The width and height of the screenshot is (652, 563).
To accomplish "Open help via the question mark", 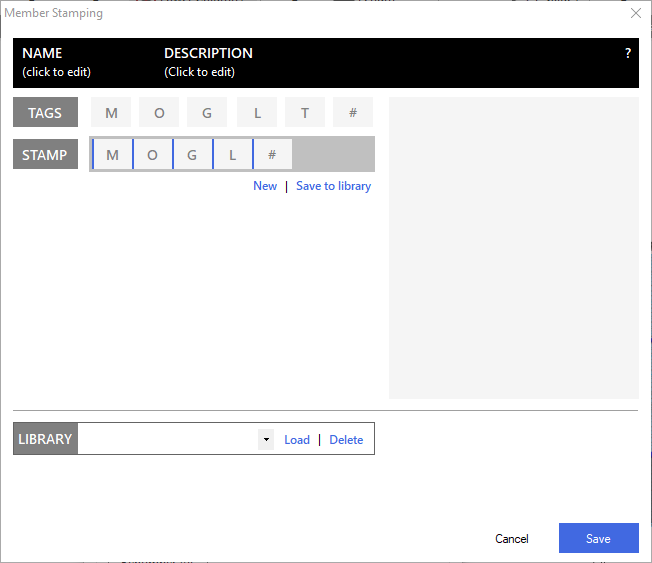I will [628, 54].
